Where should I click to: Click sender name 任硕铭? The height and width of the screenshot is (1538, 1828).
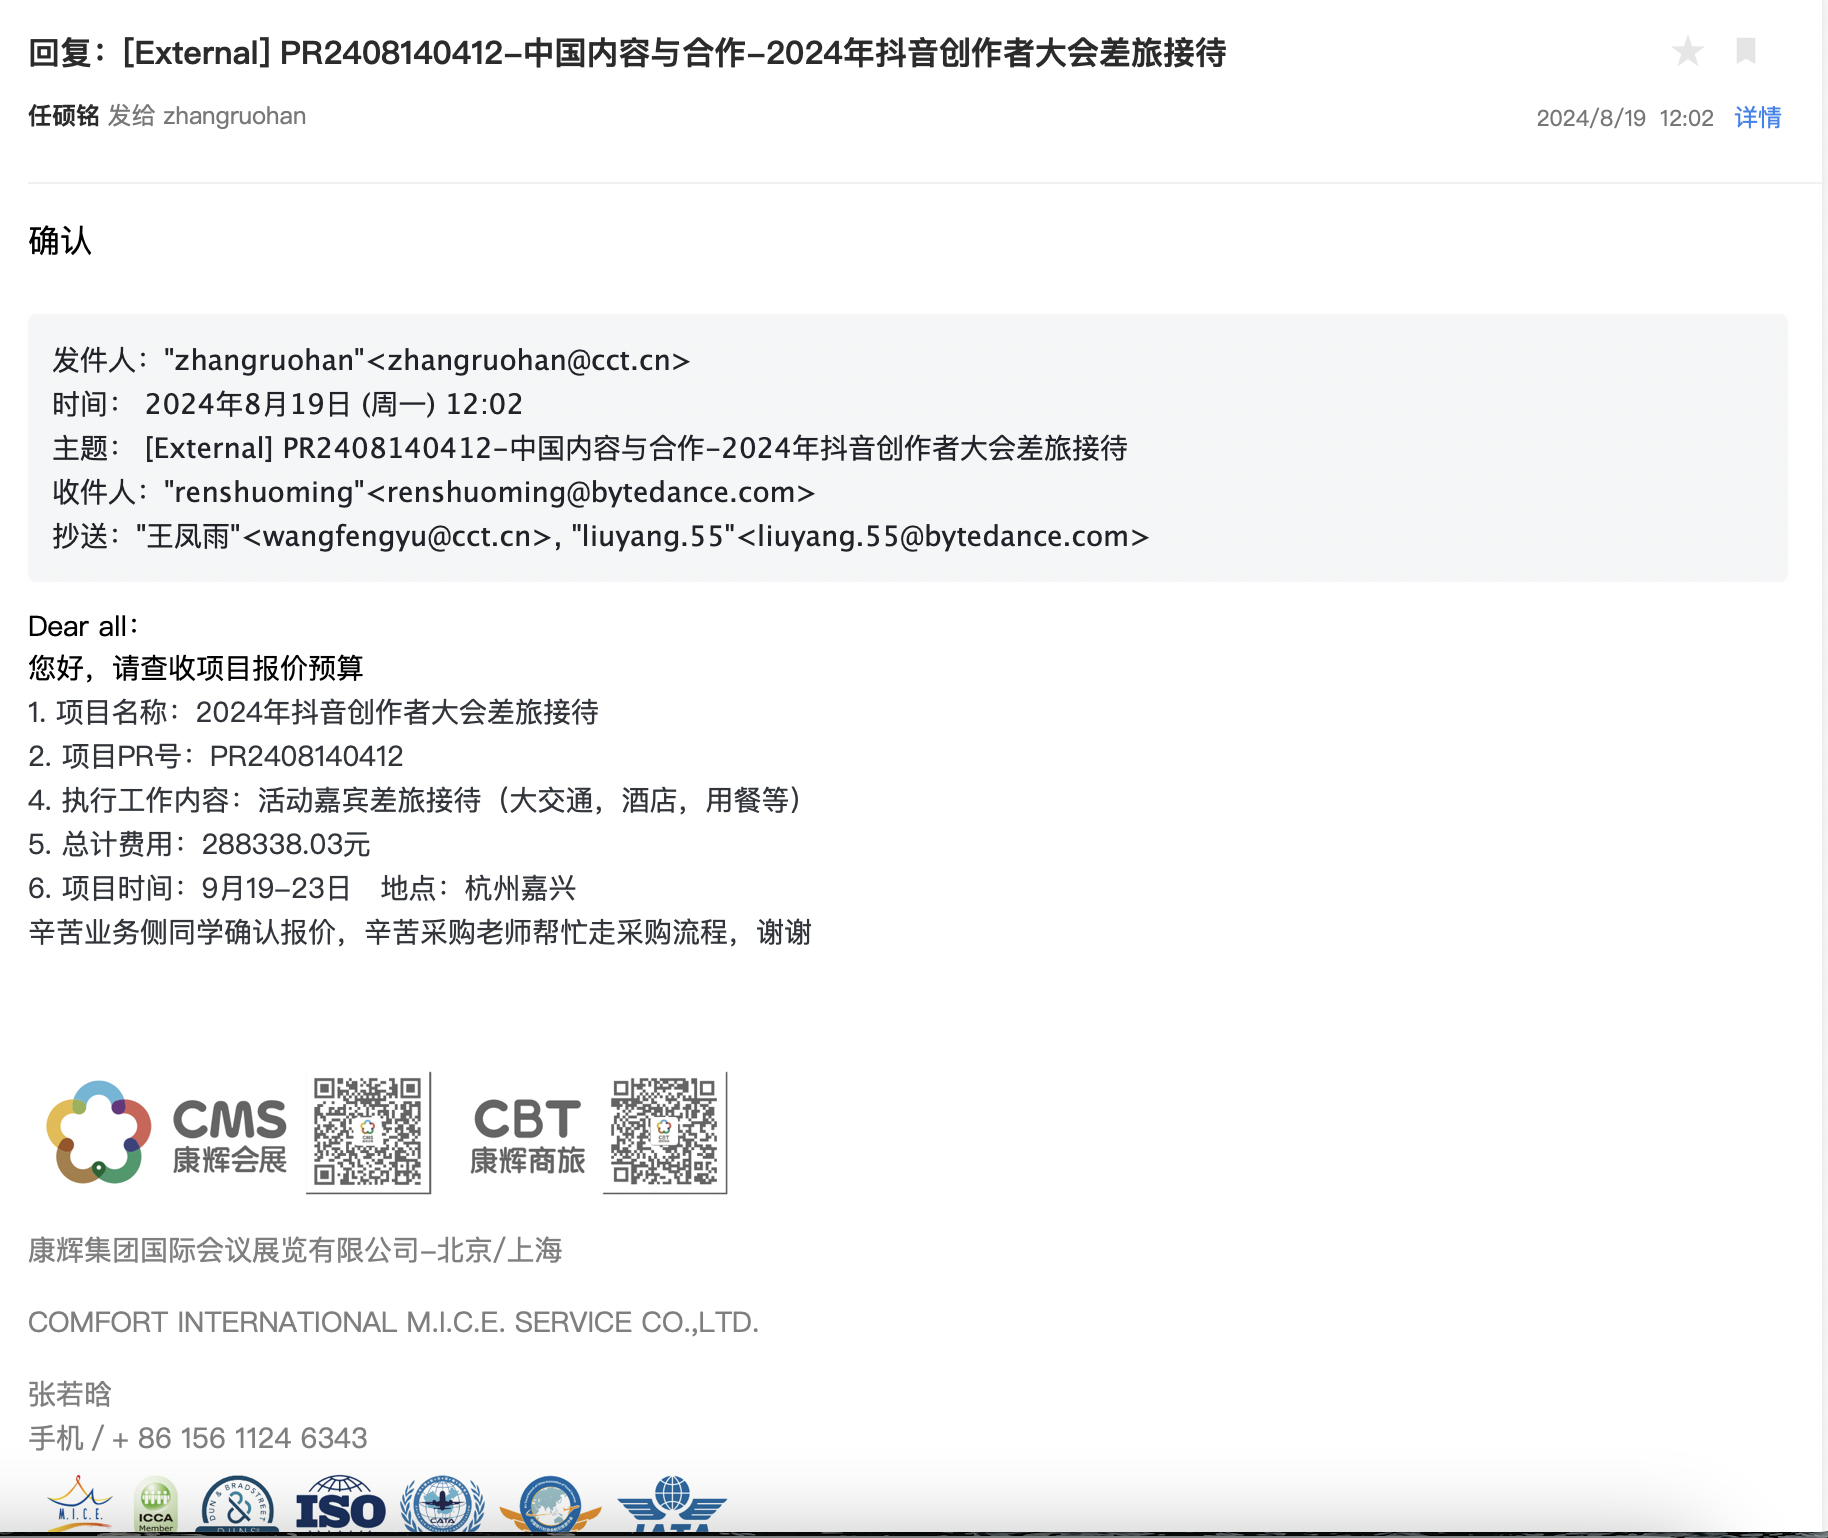[x=63, y=116]
